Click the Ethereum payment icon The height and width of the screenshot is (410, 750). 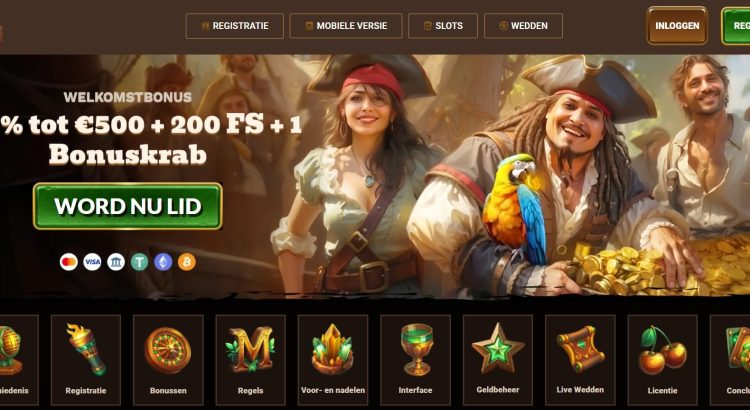(163, 262)
